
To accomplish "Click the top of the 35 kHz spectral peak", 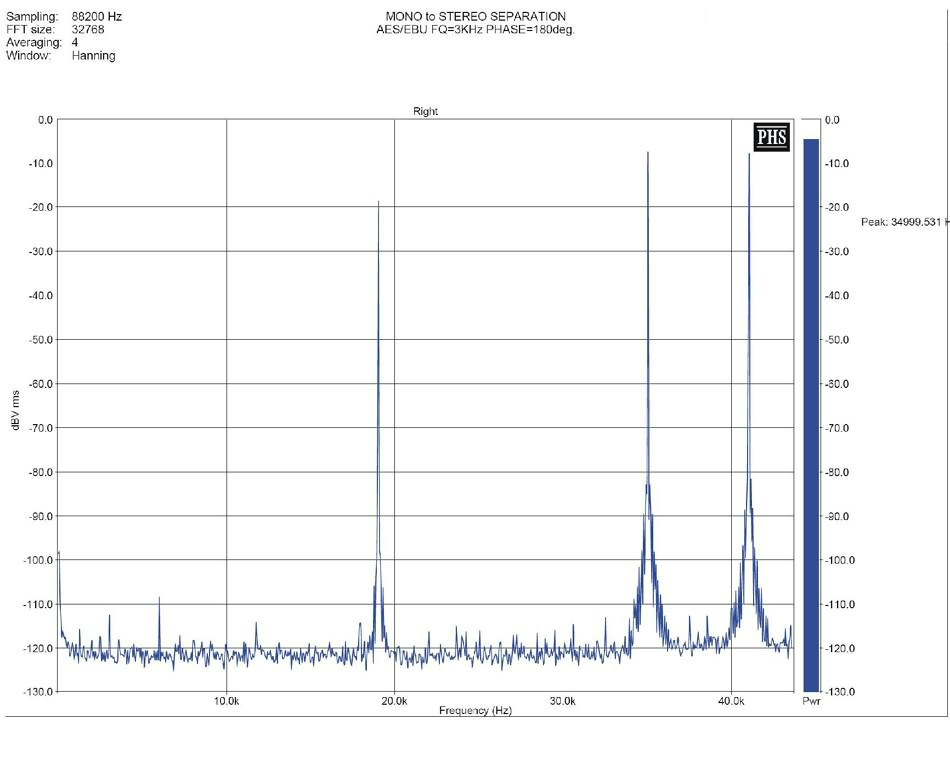I will [648, 153].
